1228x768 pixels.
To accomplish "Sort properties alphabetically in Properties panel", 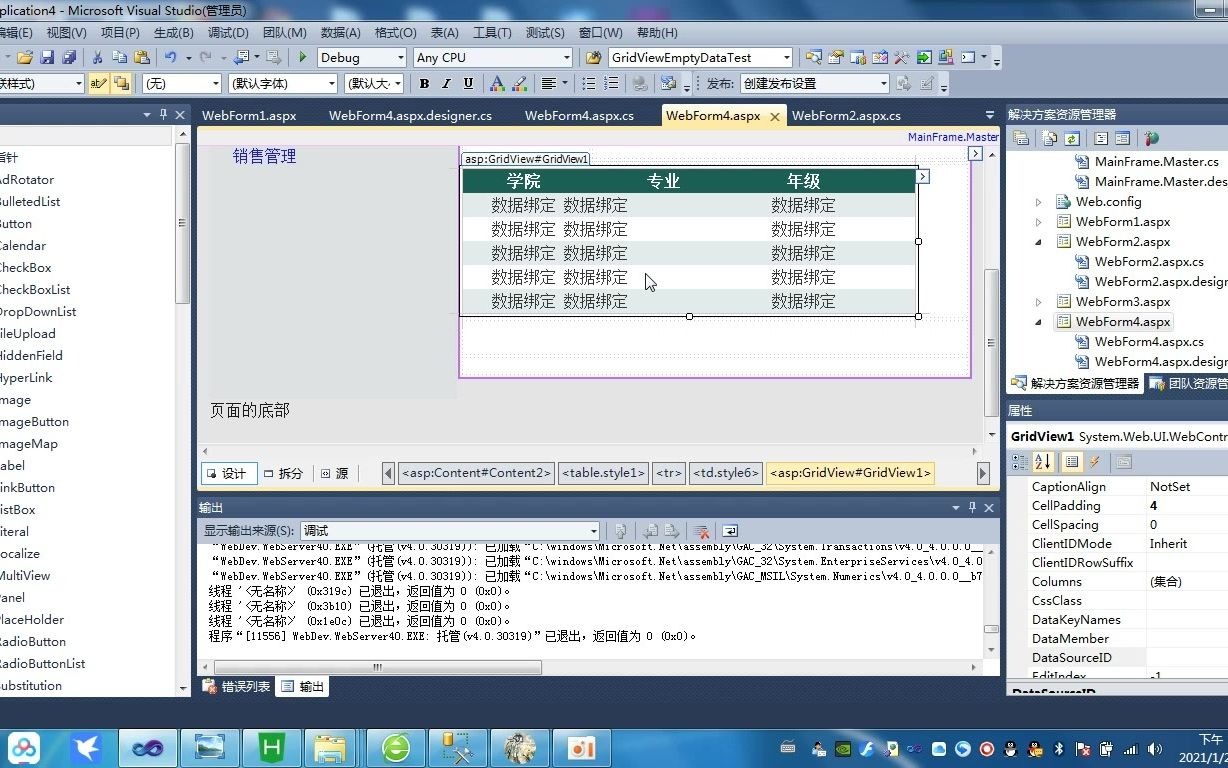I will tap(1041, 462).
